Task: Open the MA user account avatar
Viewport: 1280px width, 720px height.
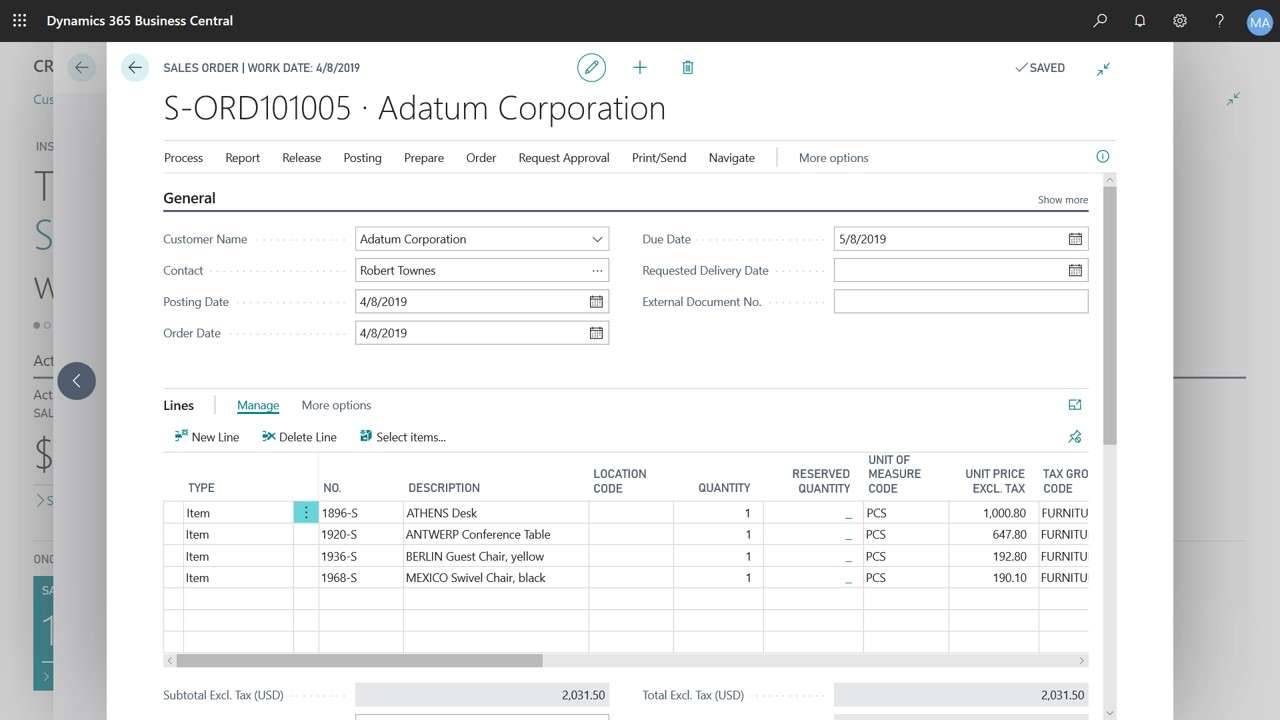Action: pyautogui.click(x=1259, y=21)
